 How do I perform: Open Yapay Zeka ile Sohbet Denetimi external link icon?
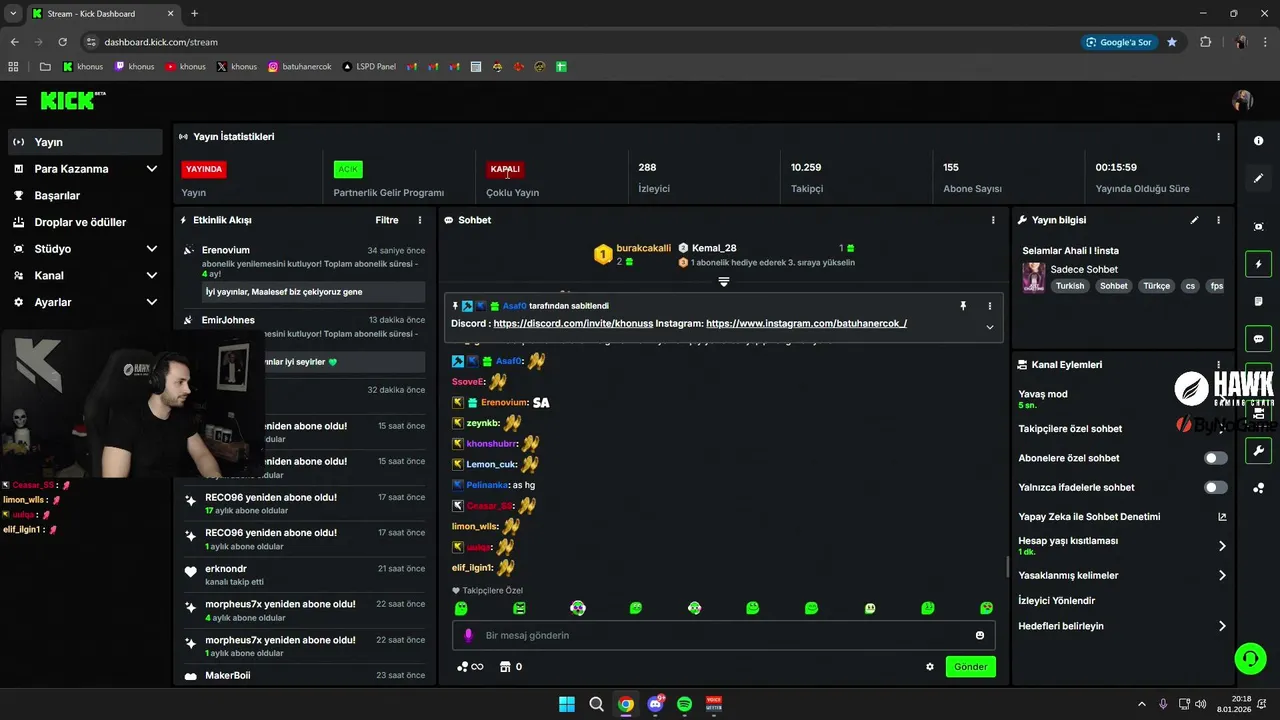pyautogui.click(x=1222, y=517)
